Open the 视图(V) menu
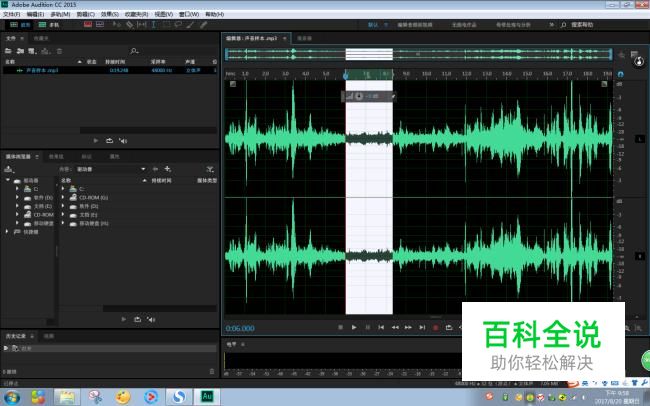 [163, 14]
